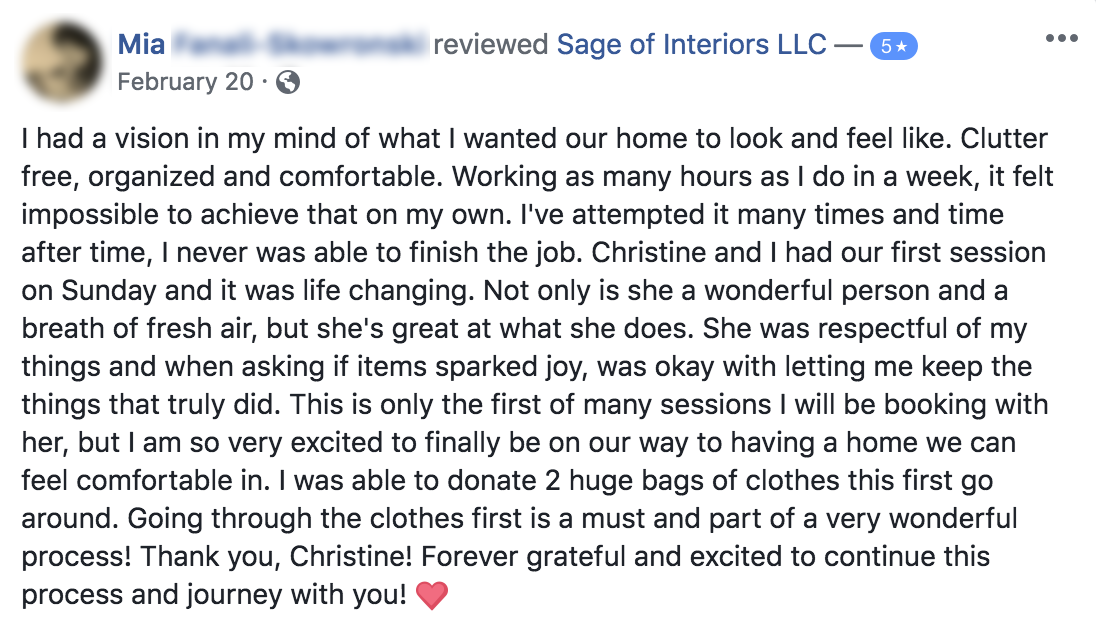Open the Sage of Interiors LLC page
Viewport: 1096px width, 630px height.
691,44
